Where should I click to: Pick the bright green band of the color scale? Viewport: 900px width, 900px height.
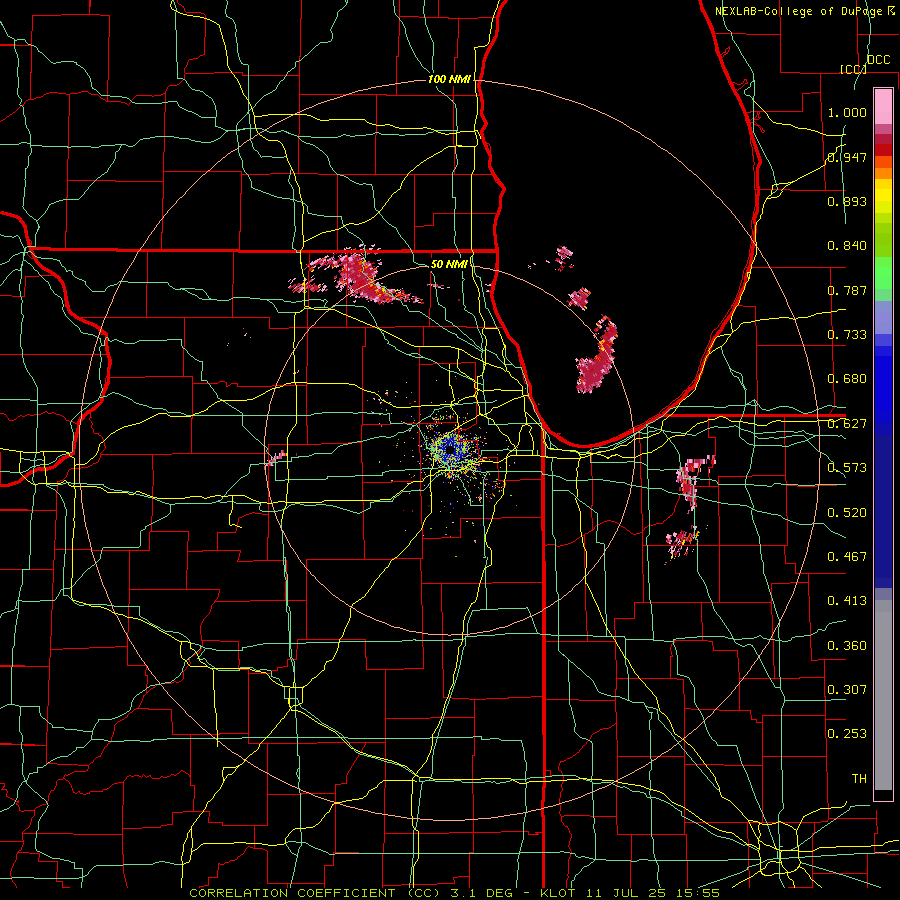tap(883, 273)
